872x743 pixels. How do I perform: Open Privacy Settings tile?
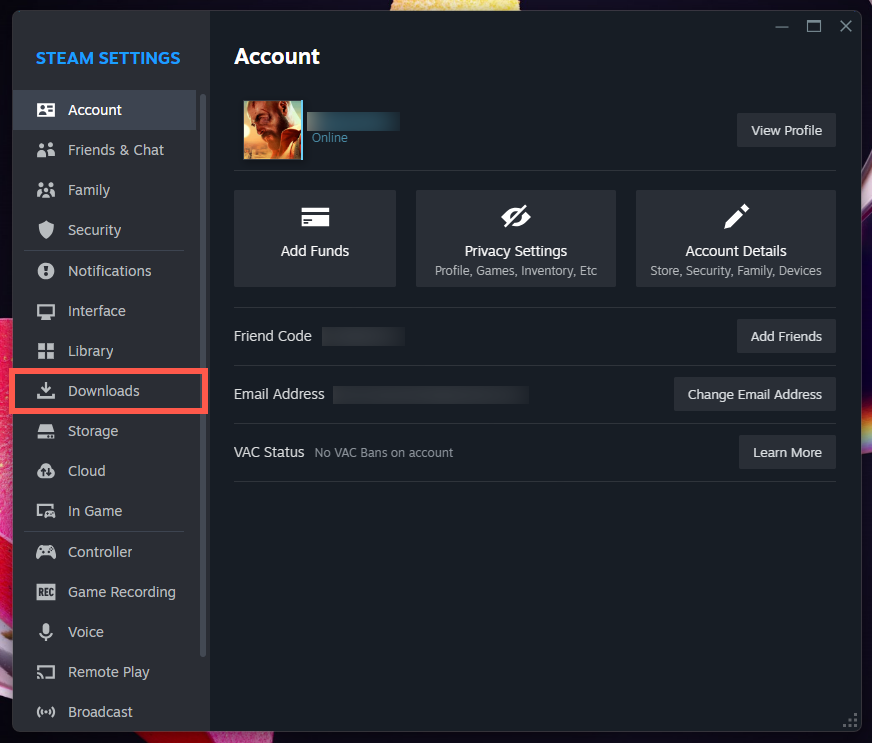(515, 238)
